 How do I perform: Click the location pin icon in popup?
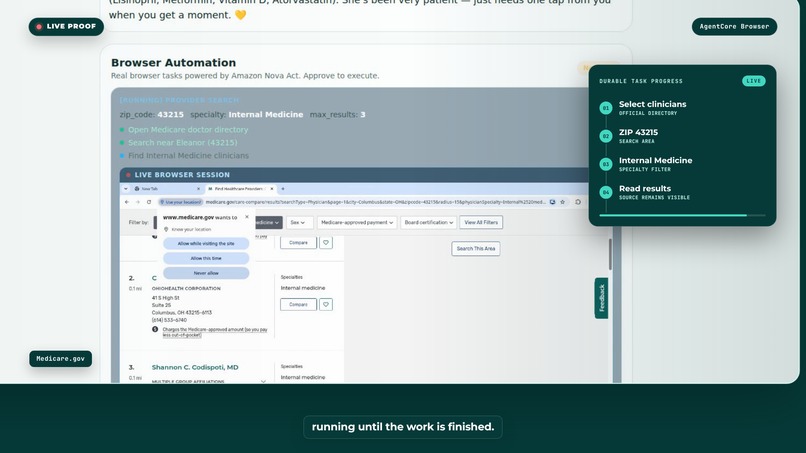pos(166,229)
